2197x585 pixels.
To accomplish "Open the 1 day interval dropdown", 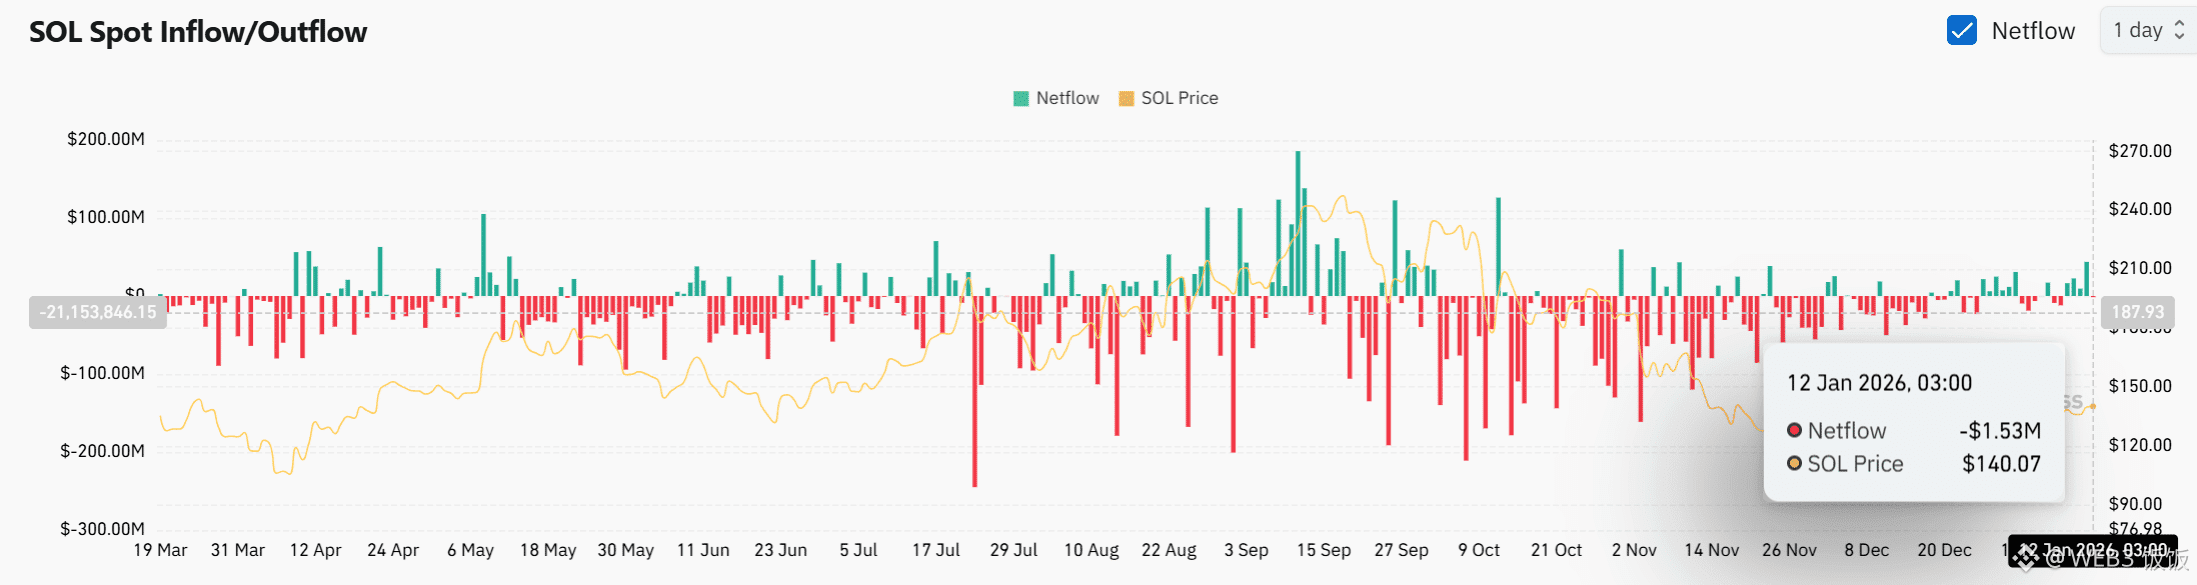I will point(2138,31).
